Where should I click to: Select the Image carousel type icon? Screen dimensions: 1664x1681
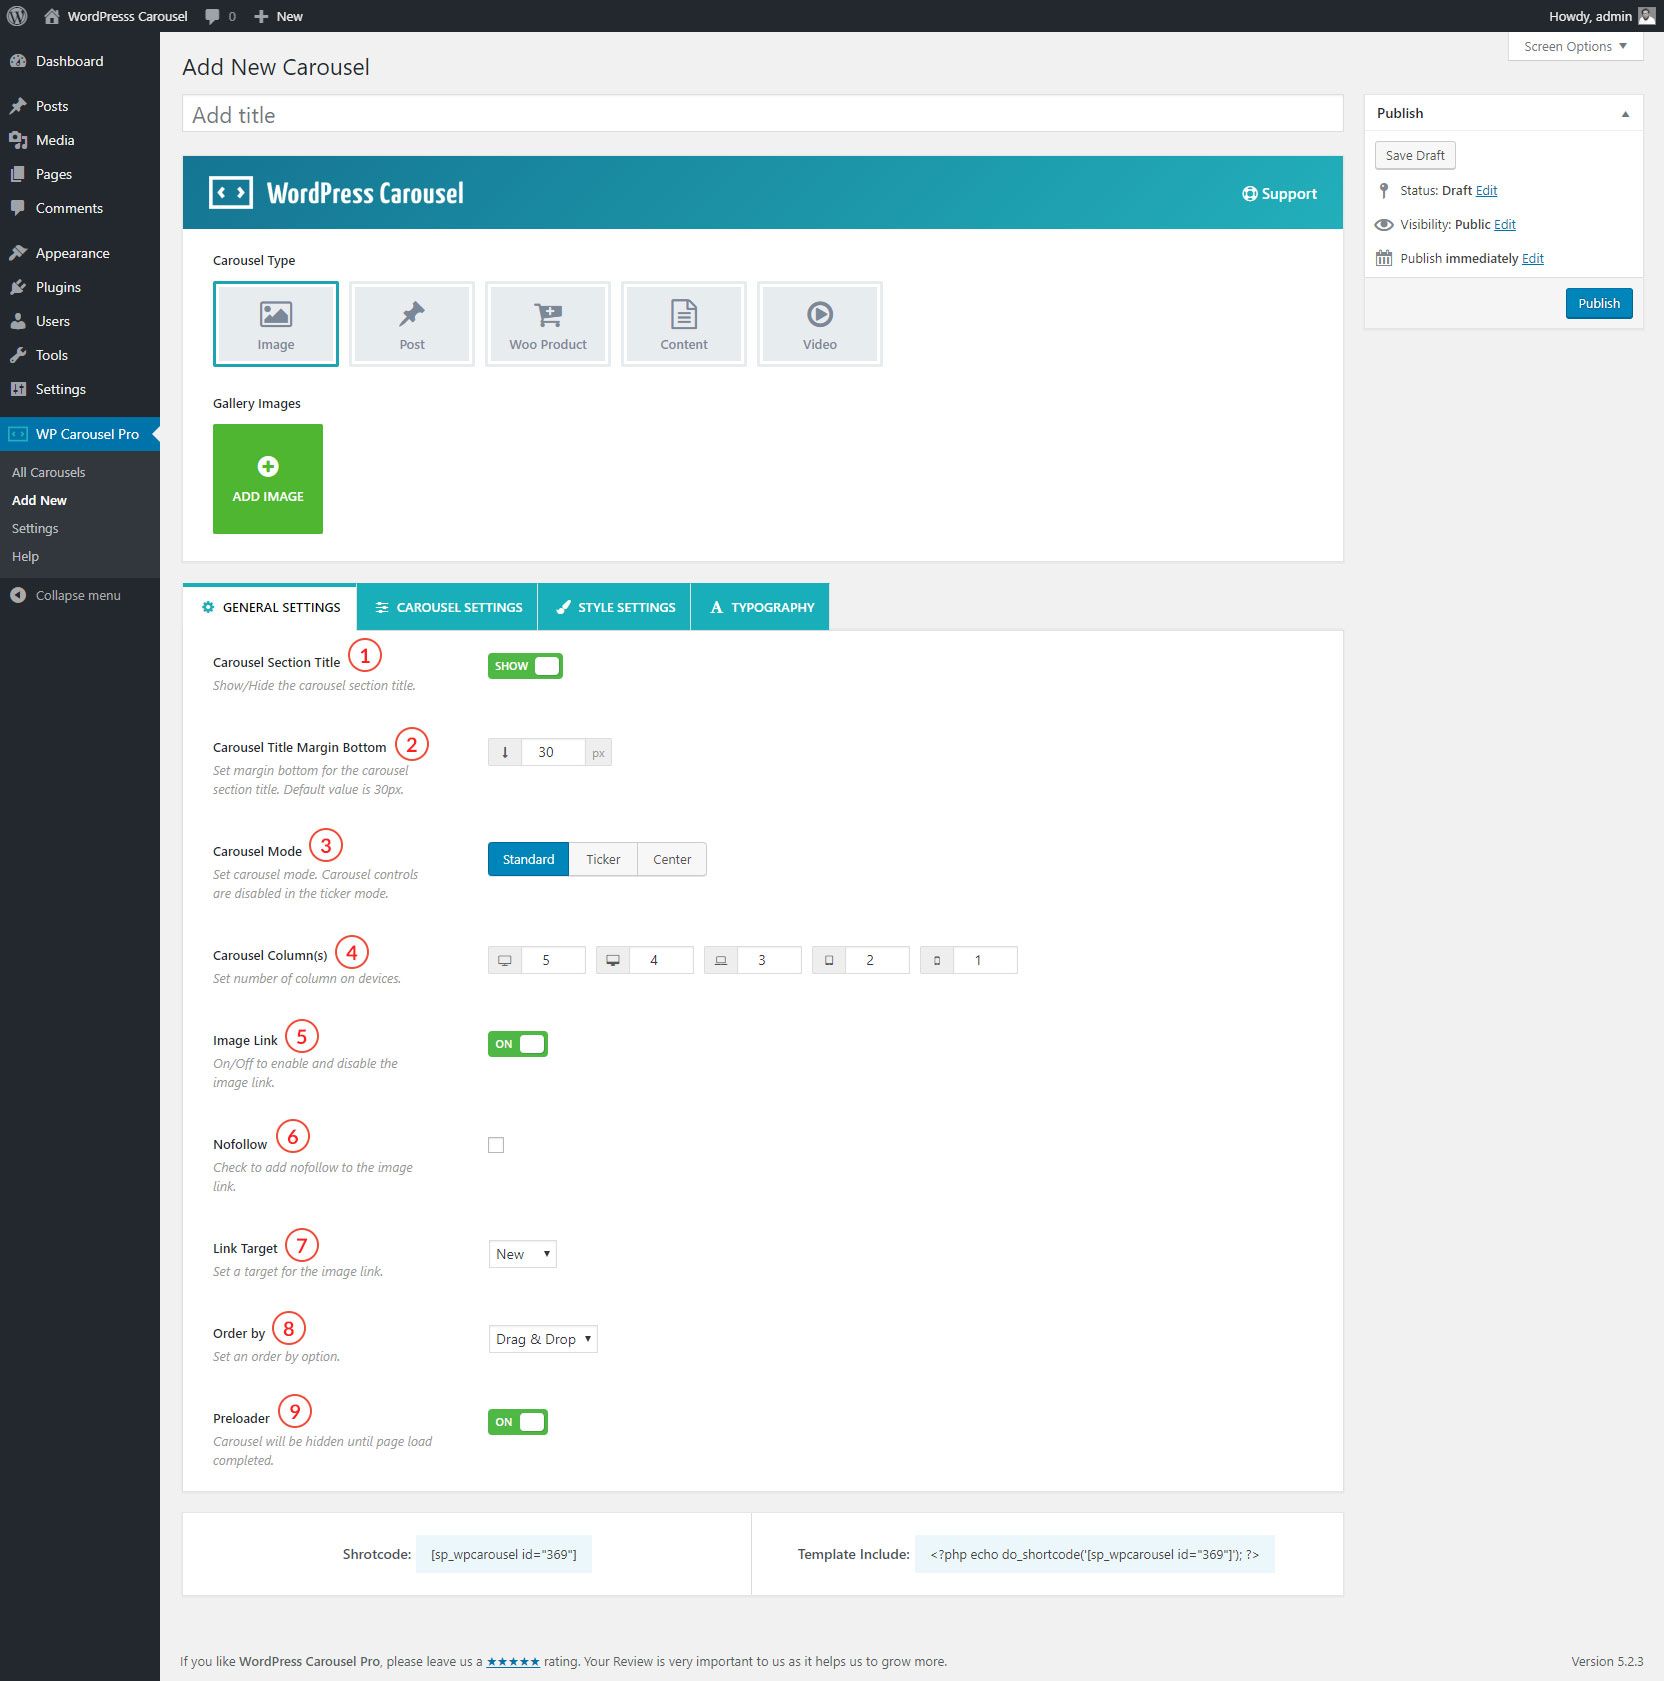275,324
